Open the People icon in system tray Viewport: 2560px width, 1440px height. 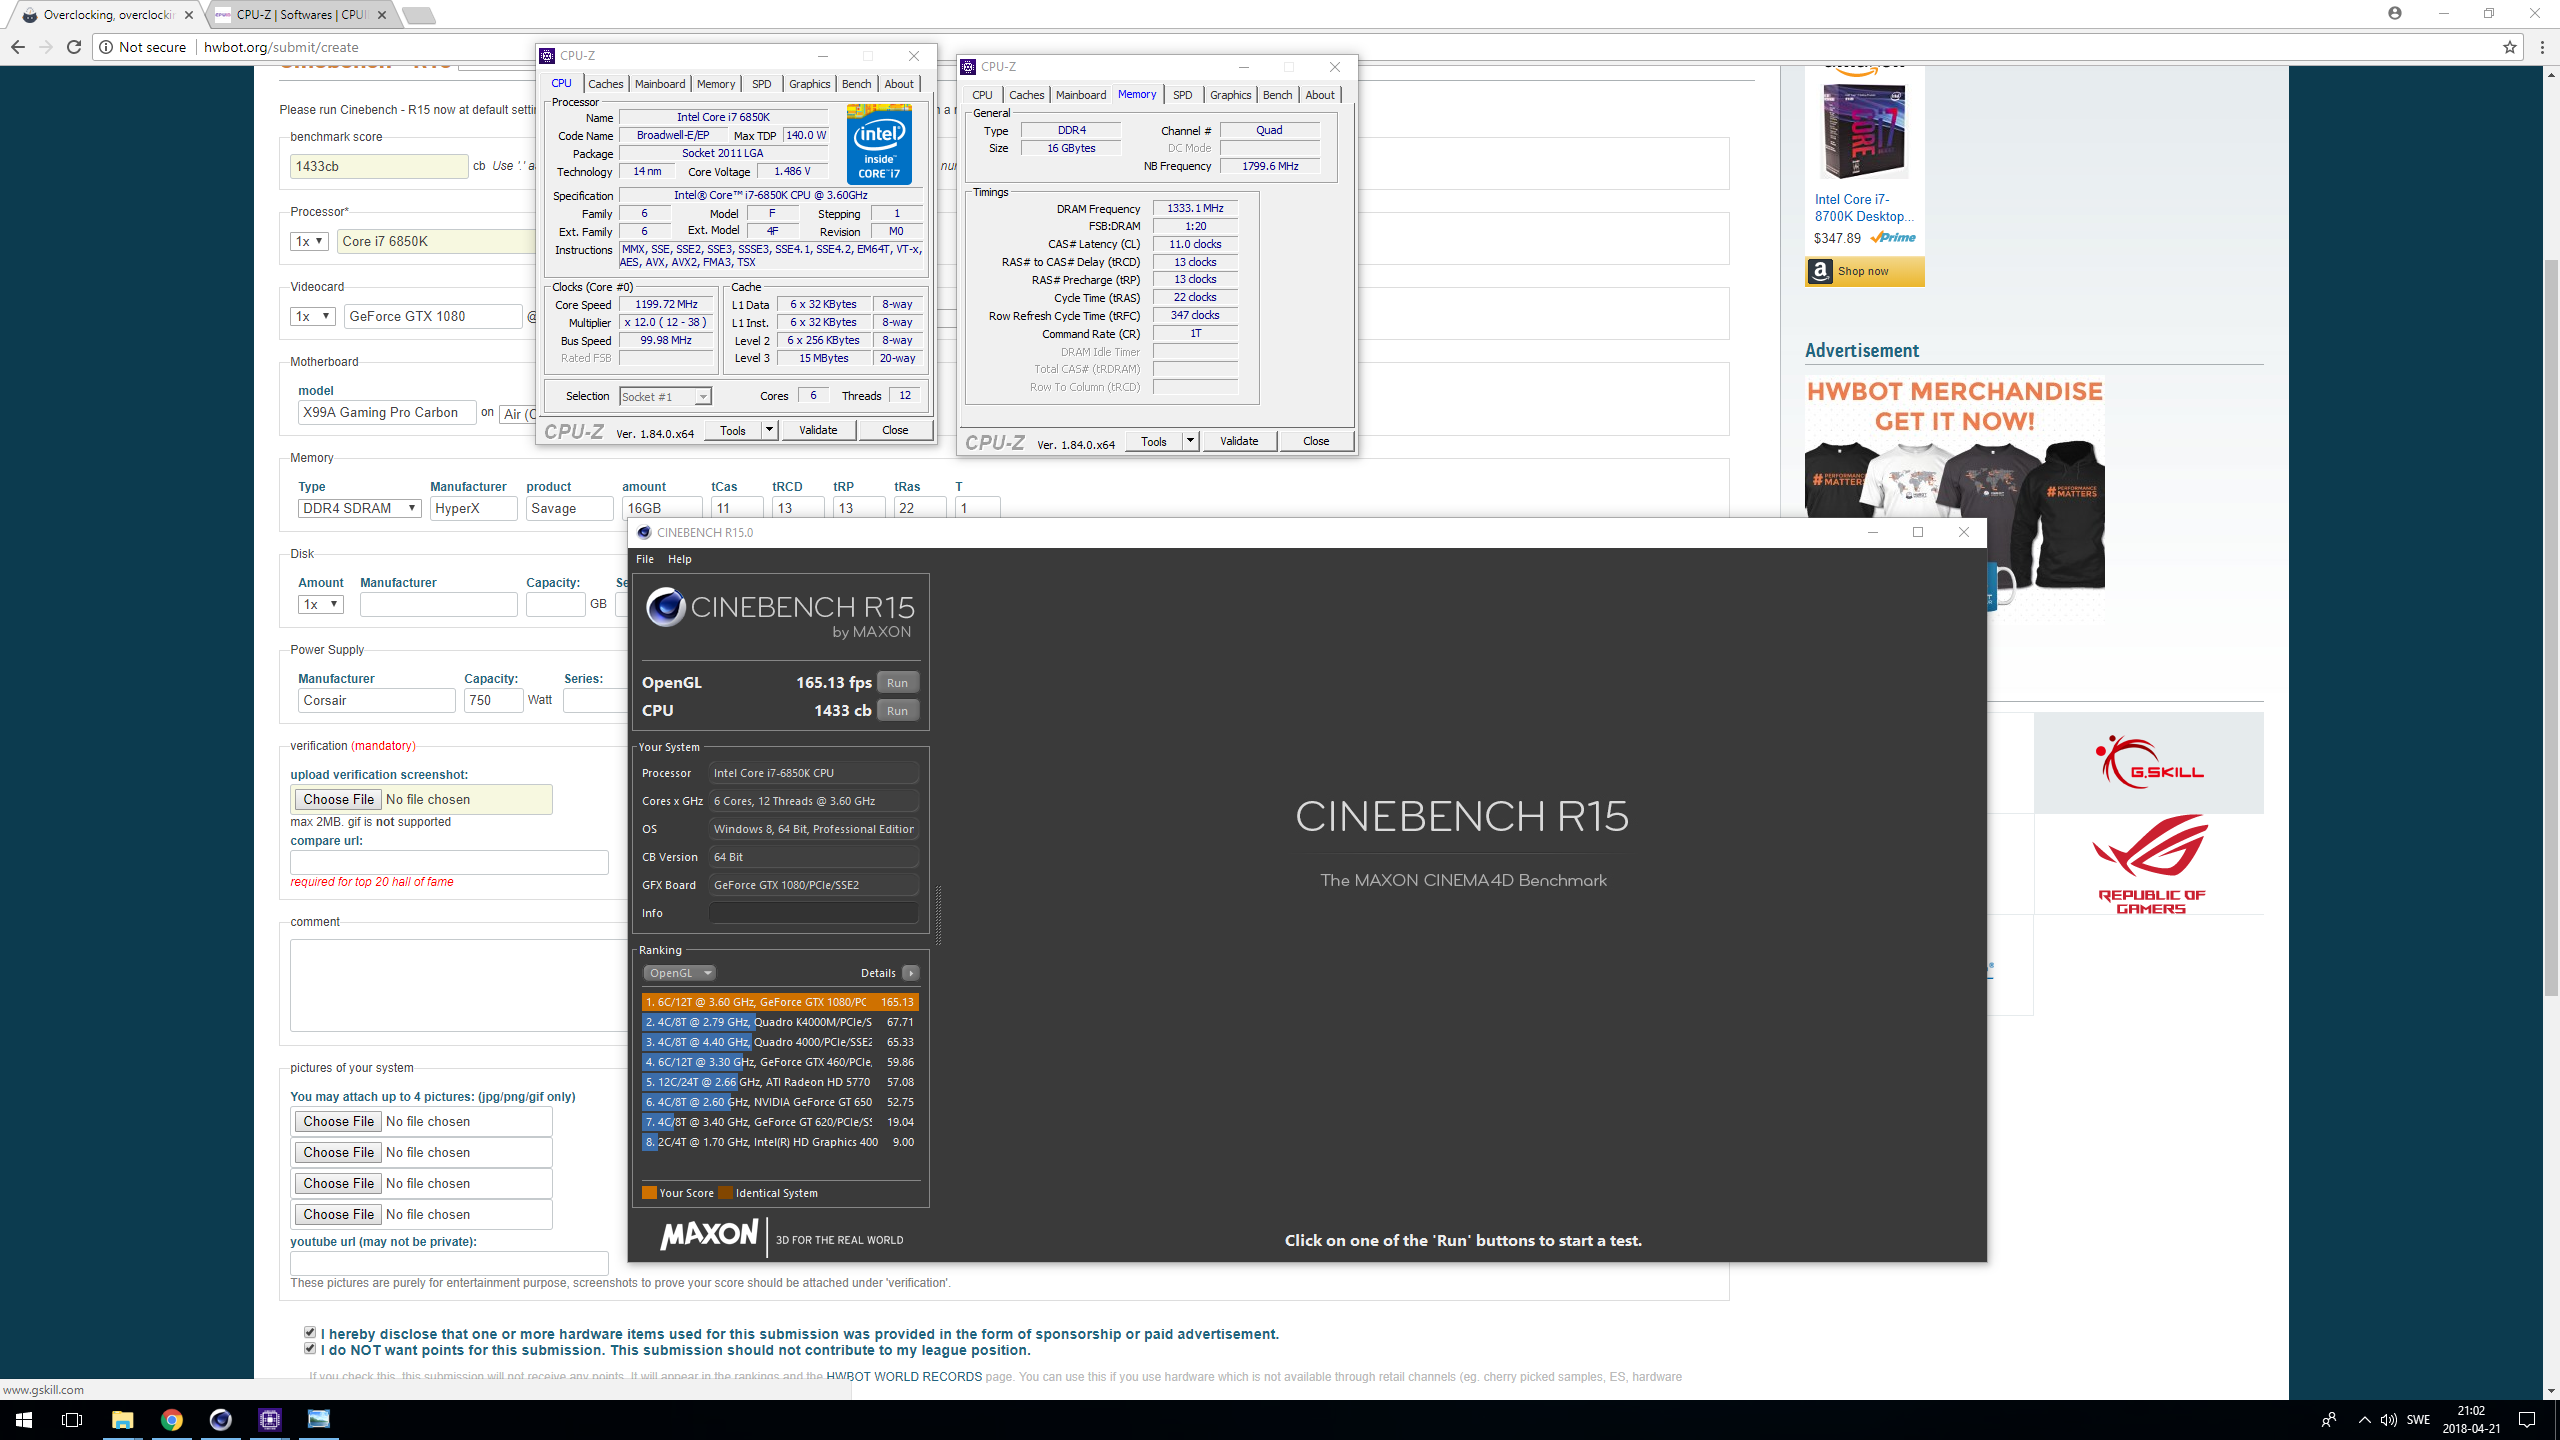coord(2329,1420)
